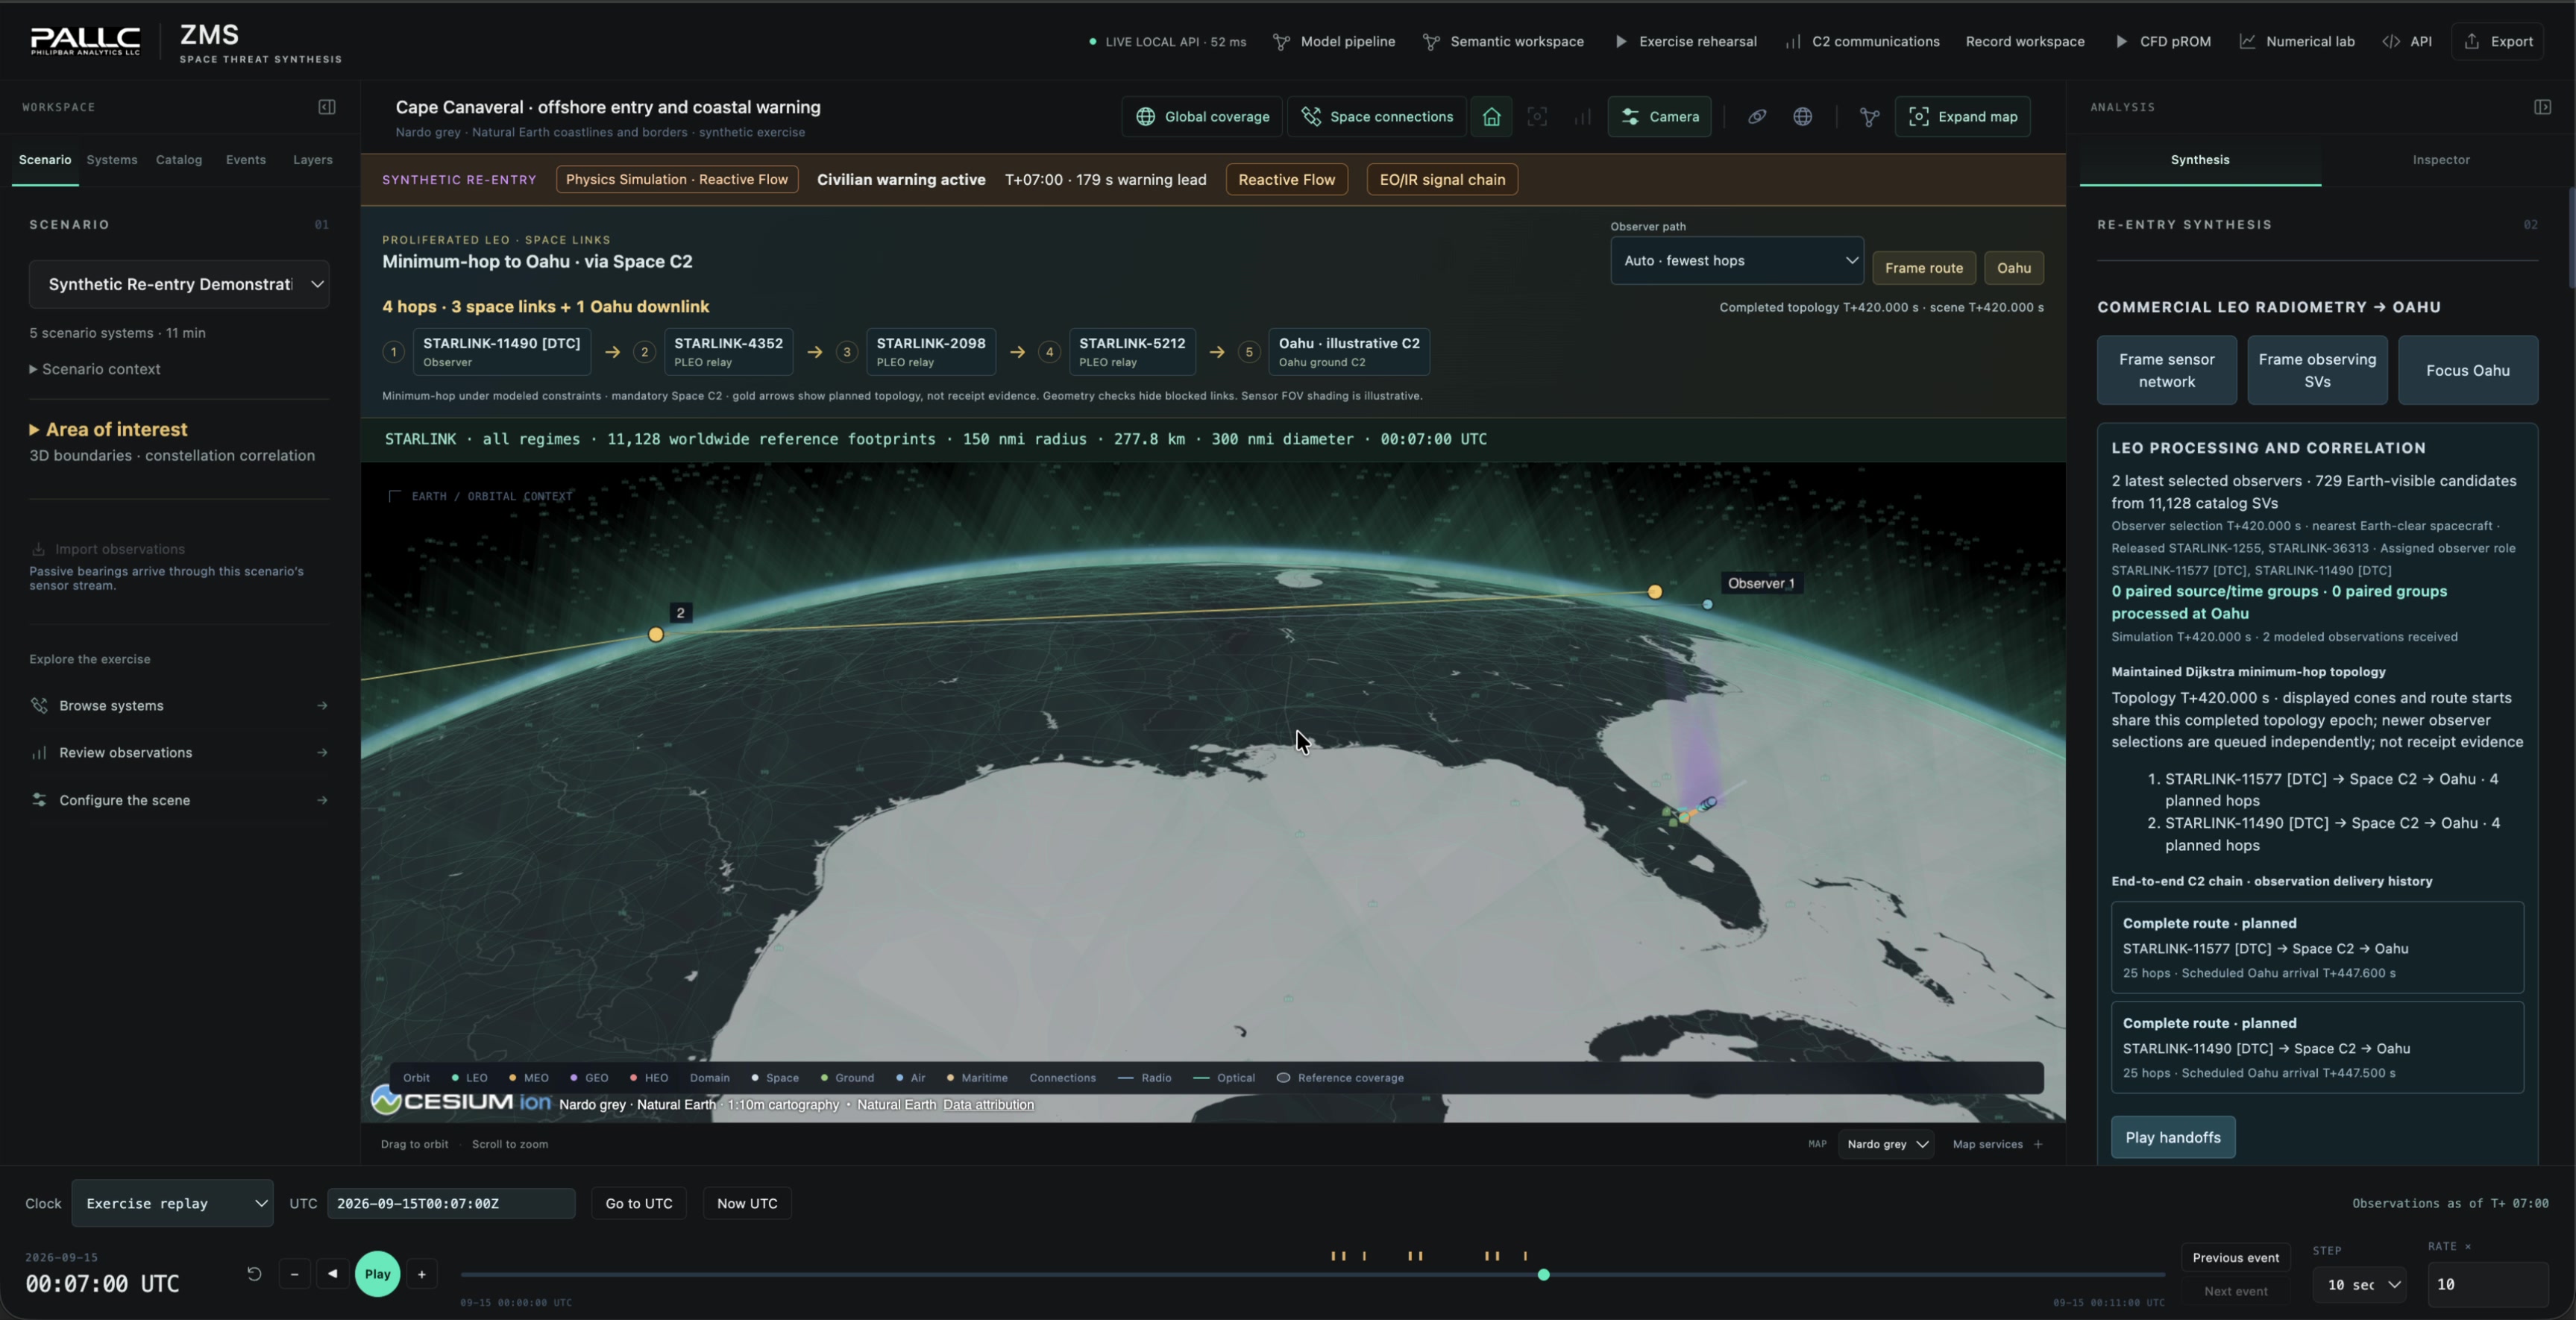This screenshot has width=2576, height=1320.
Task: Select the STARLINK-2098 relay hop
Action: point(931,352)
